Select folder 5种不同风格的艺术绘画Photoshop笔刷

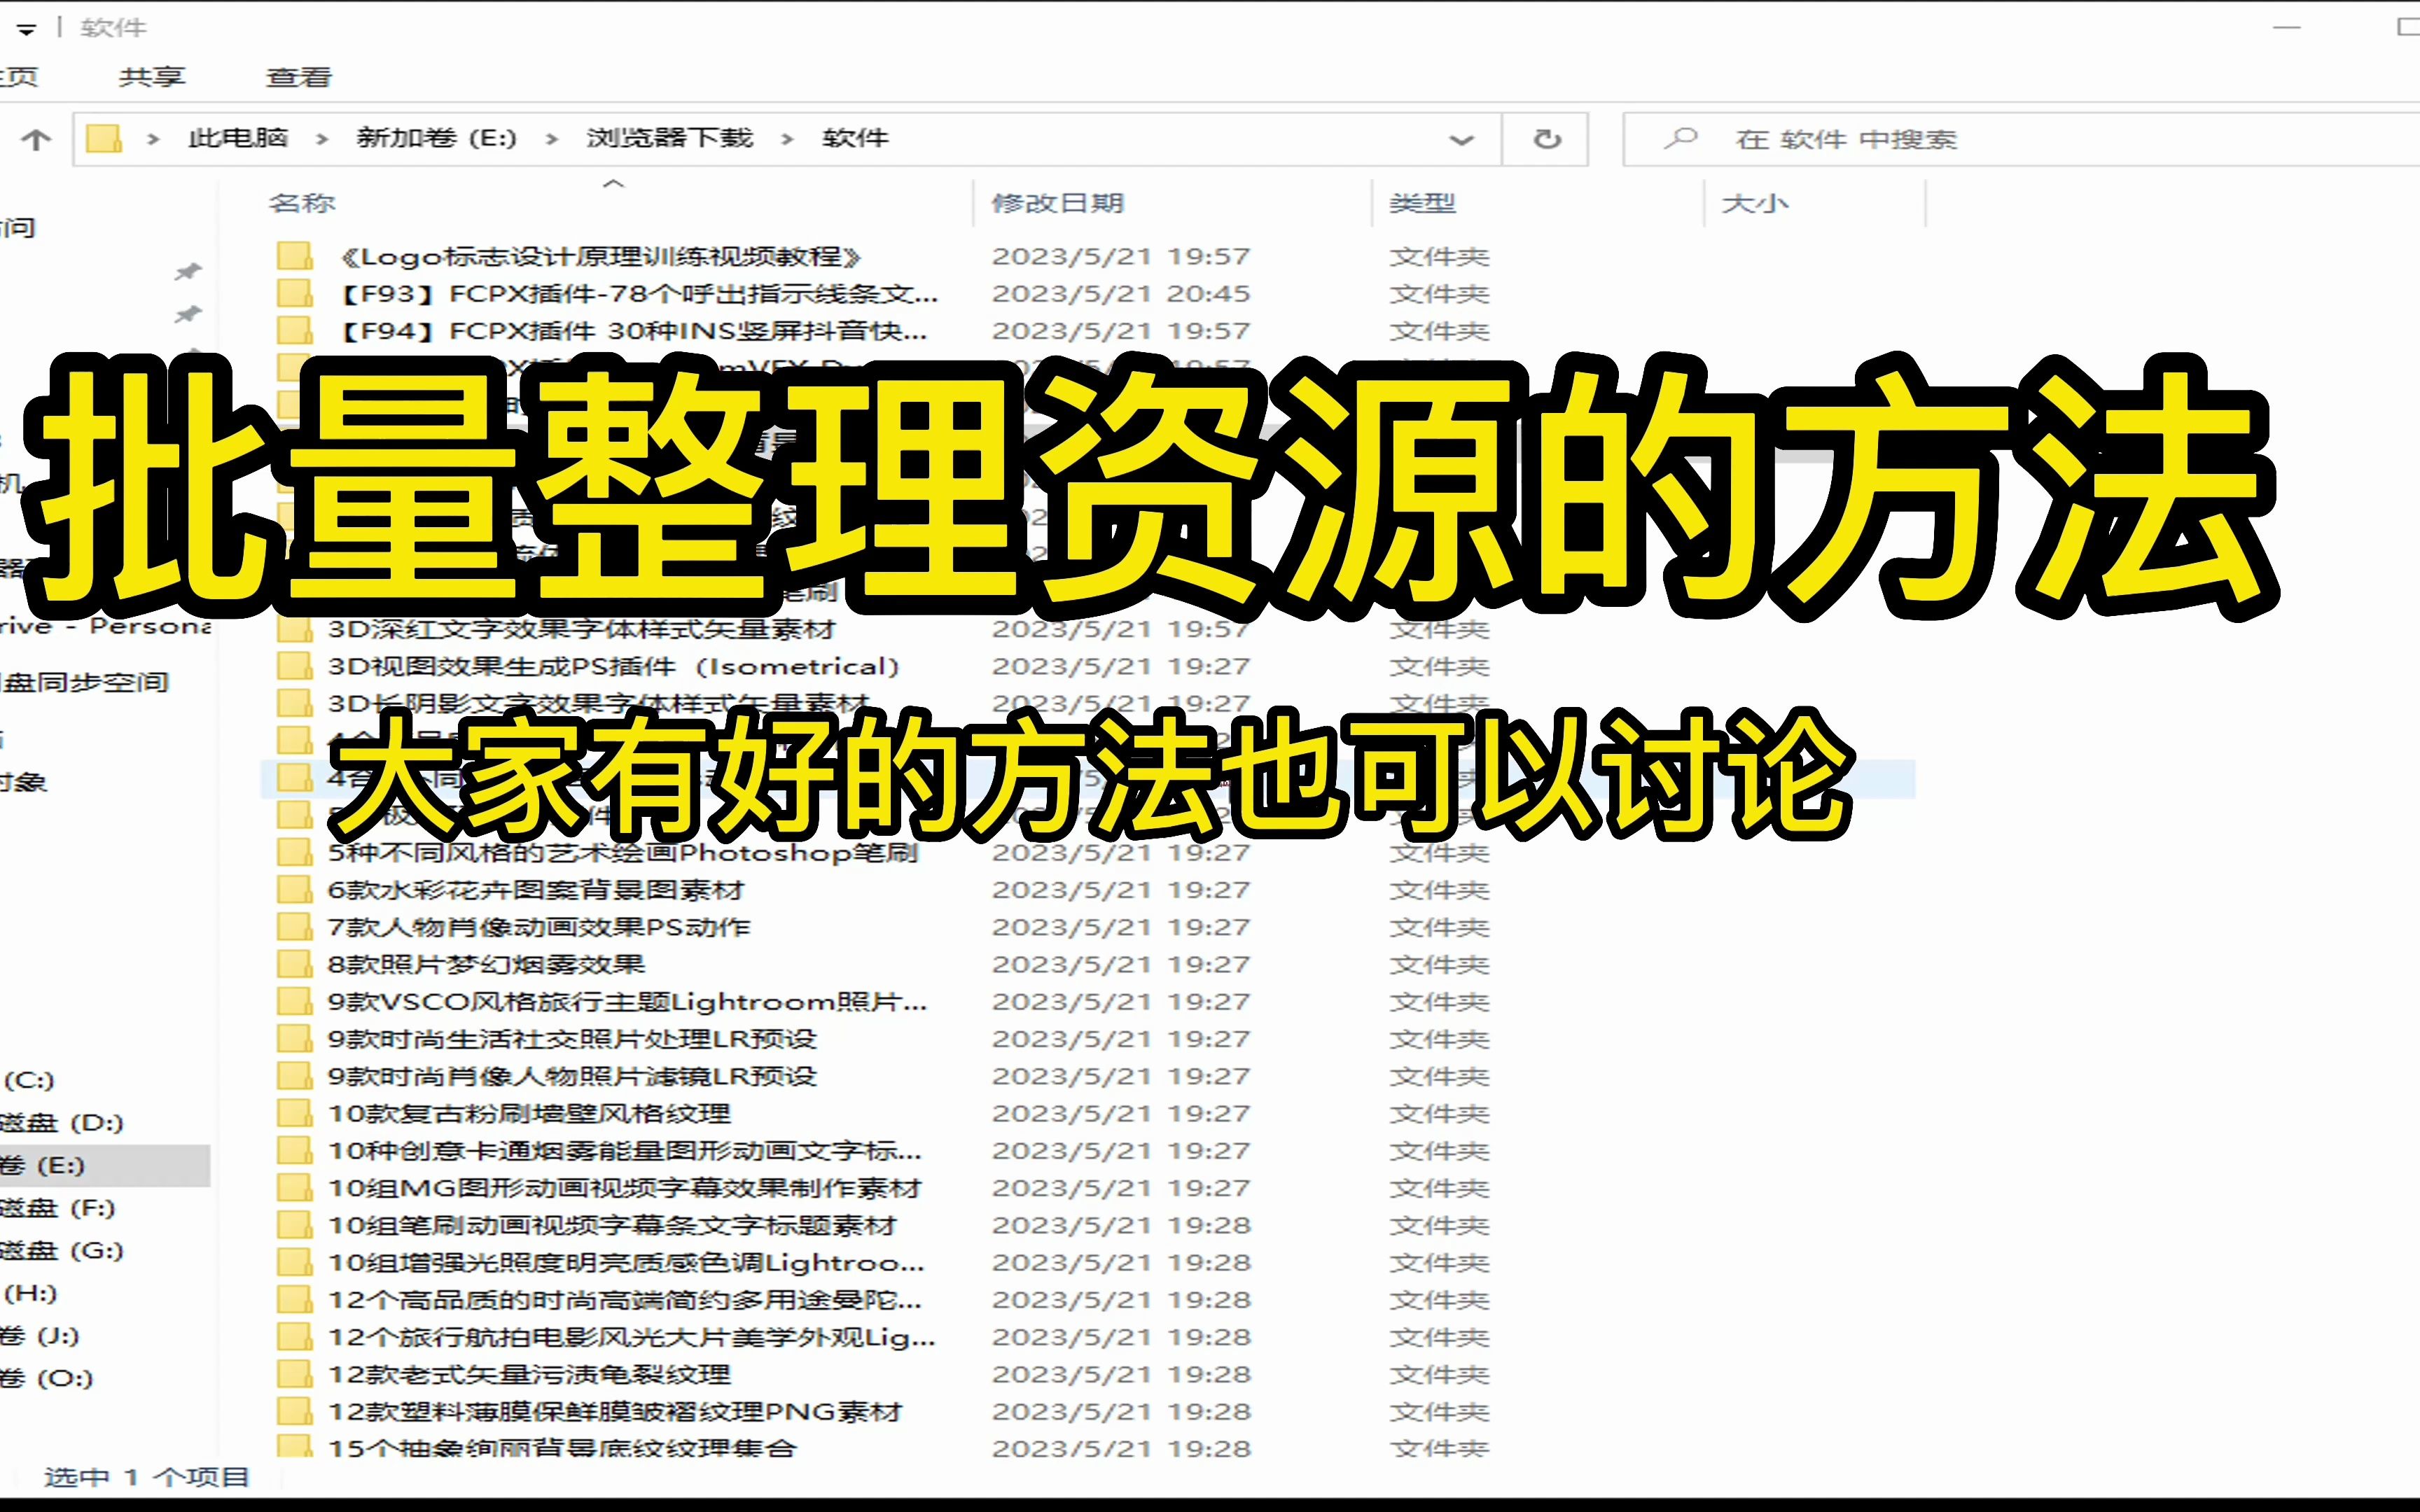623,853
